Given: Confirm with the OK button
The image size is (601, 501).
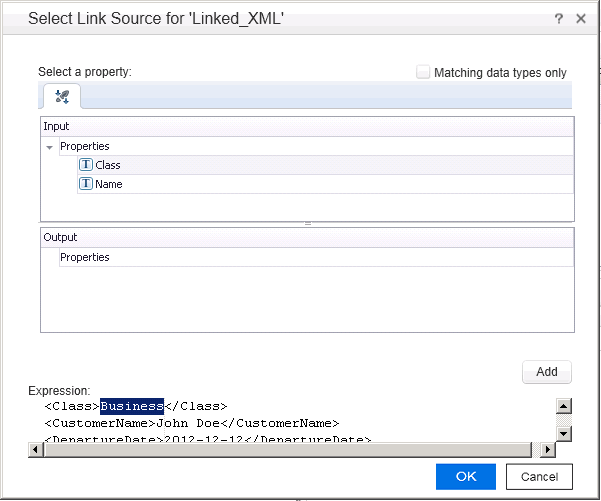Looking at the screenshot, I should click(465, 477).
